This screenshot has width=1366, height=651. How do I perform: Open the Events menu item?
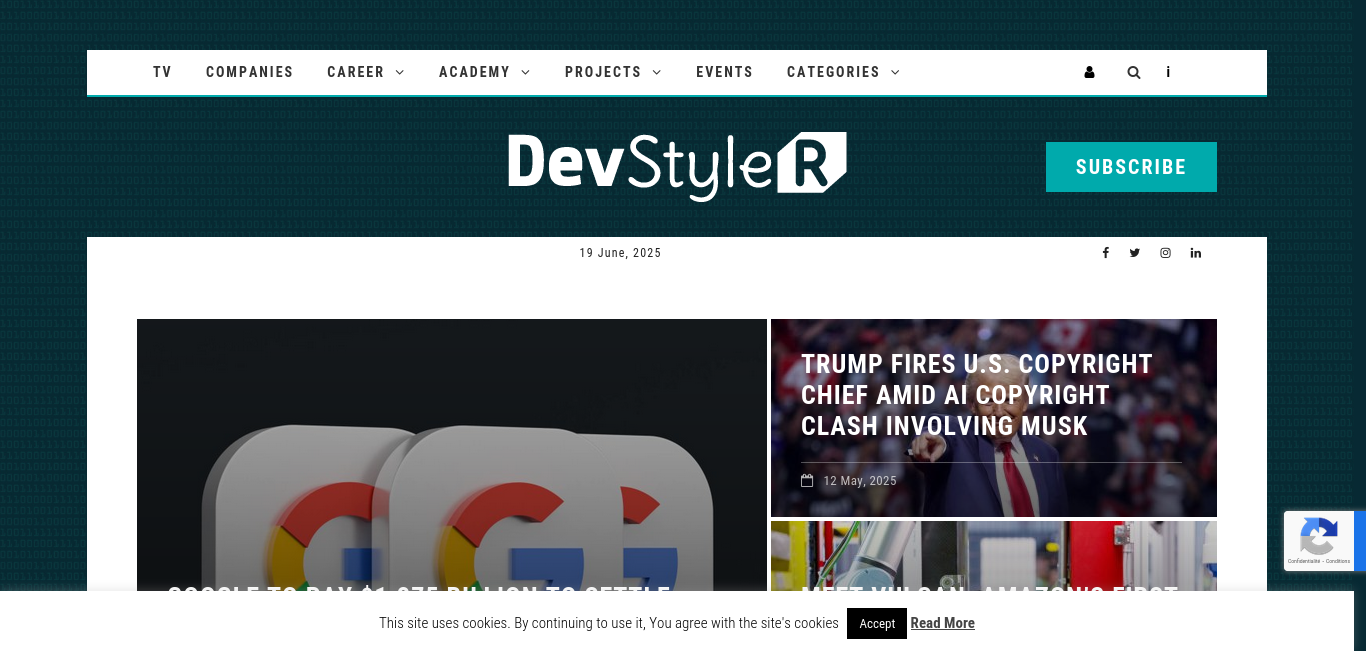pos(725,72)
